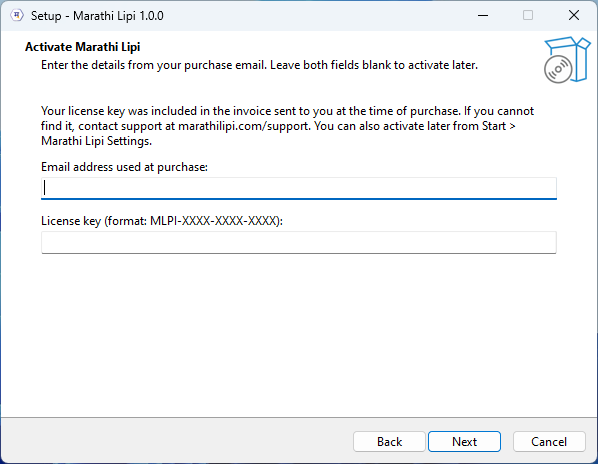598x464 pixels.
Task: Close the setup window
Action: pos(574,16)
